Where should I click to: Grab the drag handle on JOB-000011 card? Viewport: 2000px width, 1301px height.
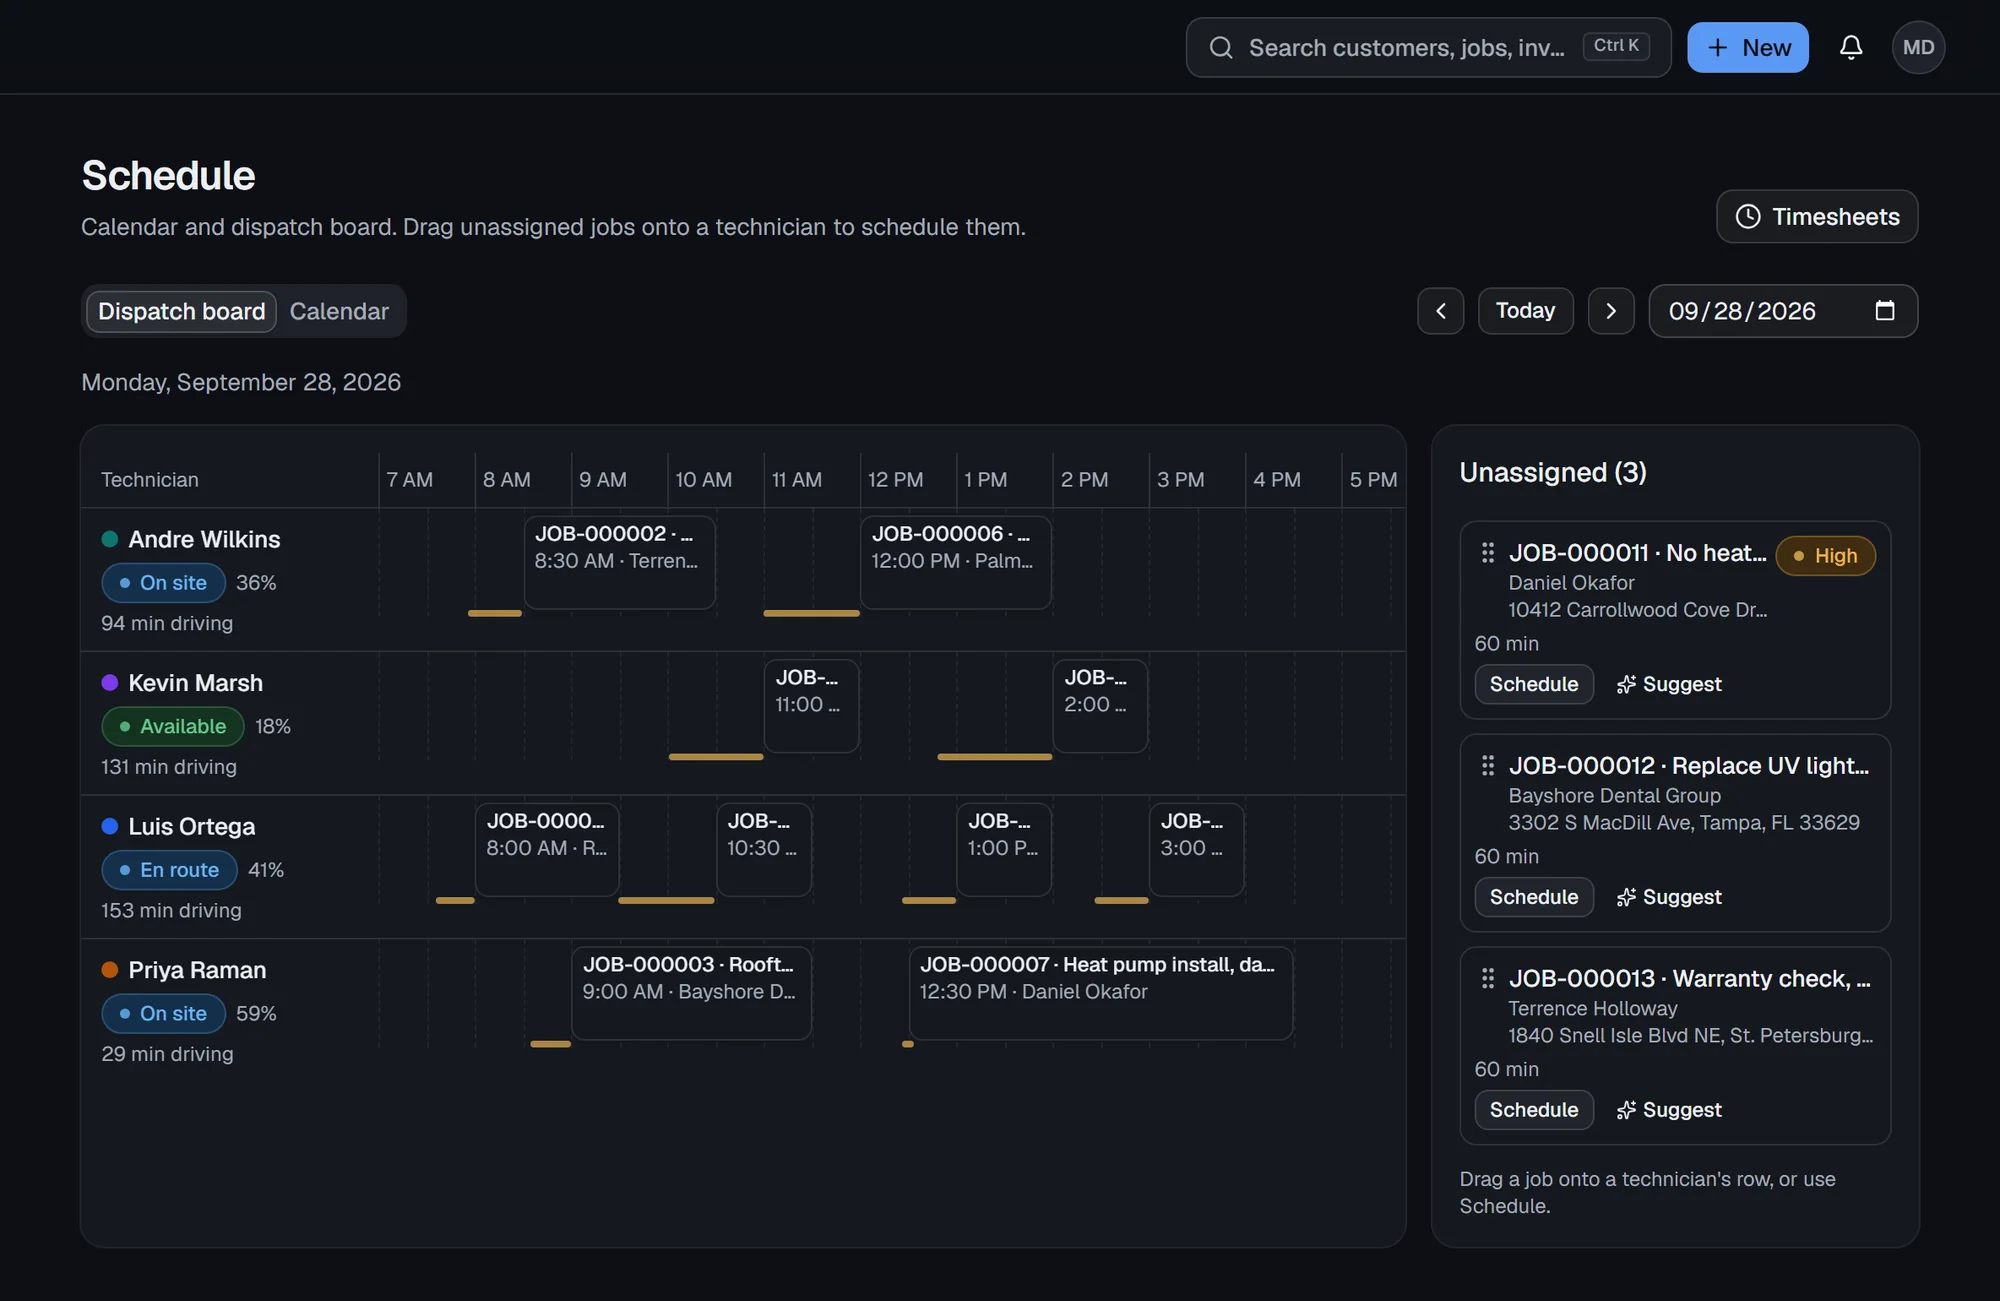pos(1488,552)
